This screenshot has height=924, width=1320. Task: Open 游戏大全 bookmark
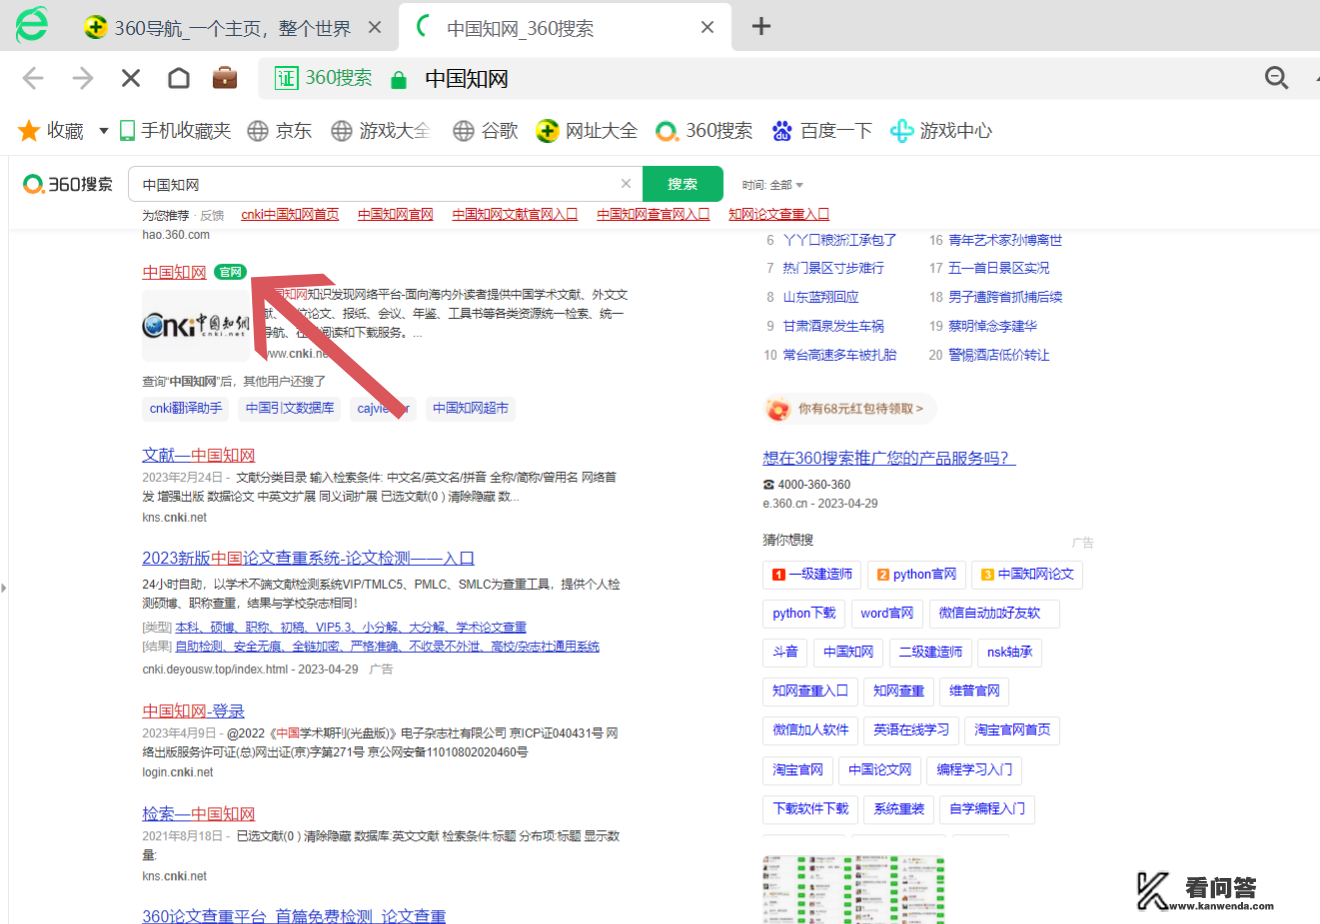[x=381, y=130]
